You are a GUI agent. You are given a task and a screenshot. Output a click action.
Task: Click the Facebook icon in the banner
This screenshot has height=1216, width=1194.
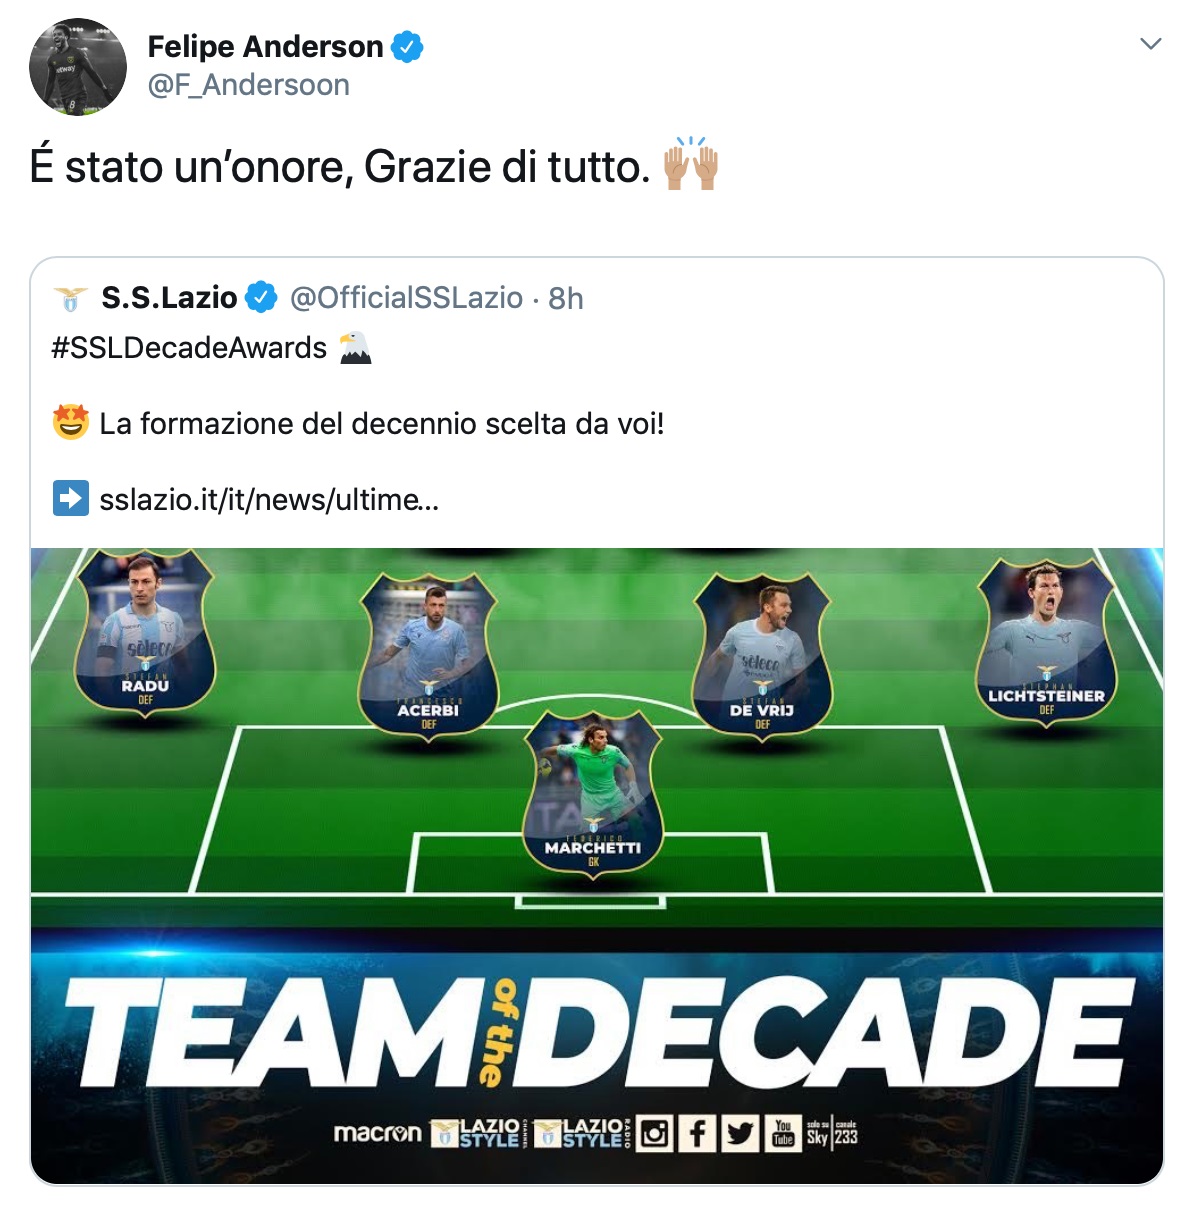(698, 1134)
